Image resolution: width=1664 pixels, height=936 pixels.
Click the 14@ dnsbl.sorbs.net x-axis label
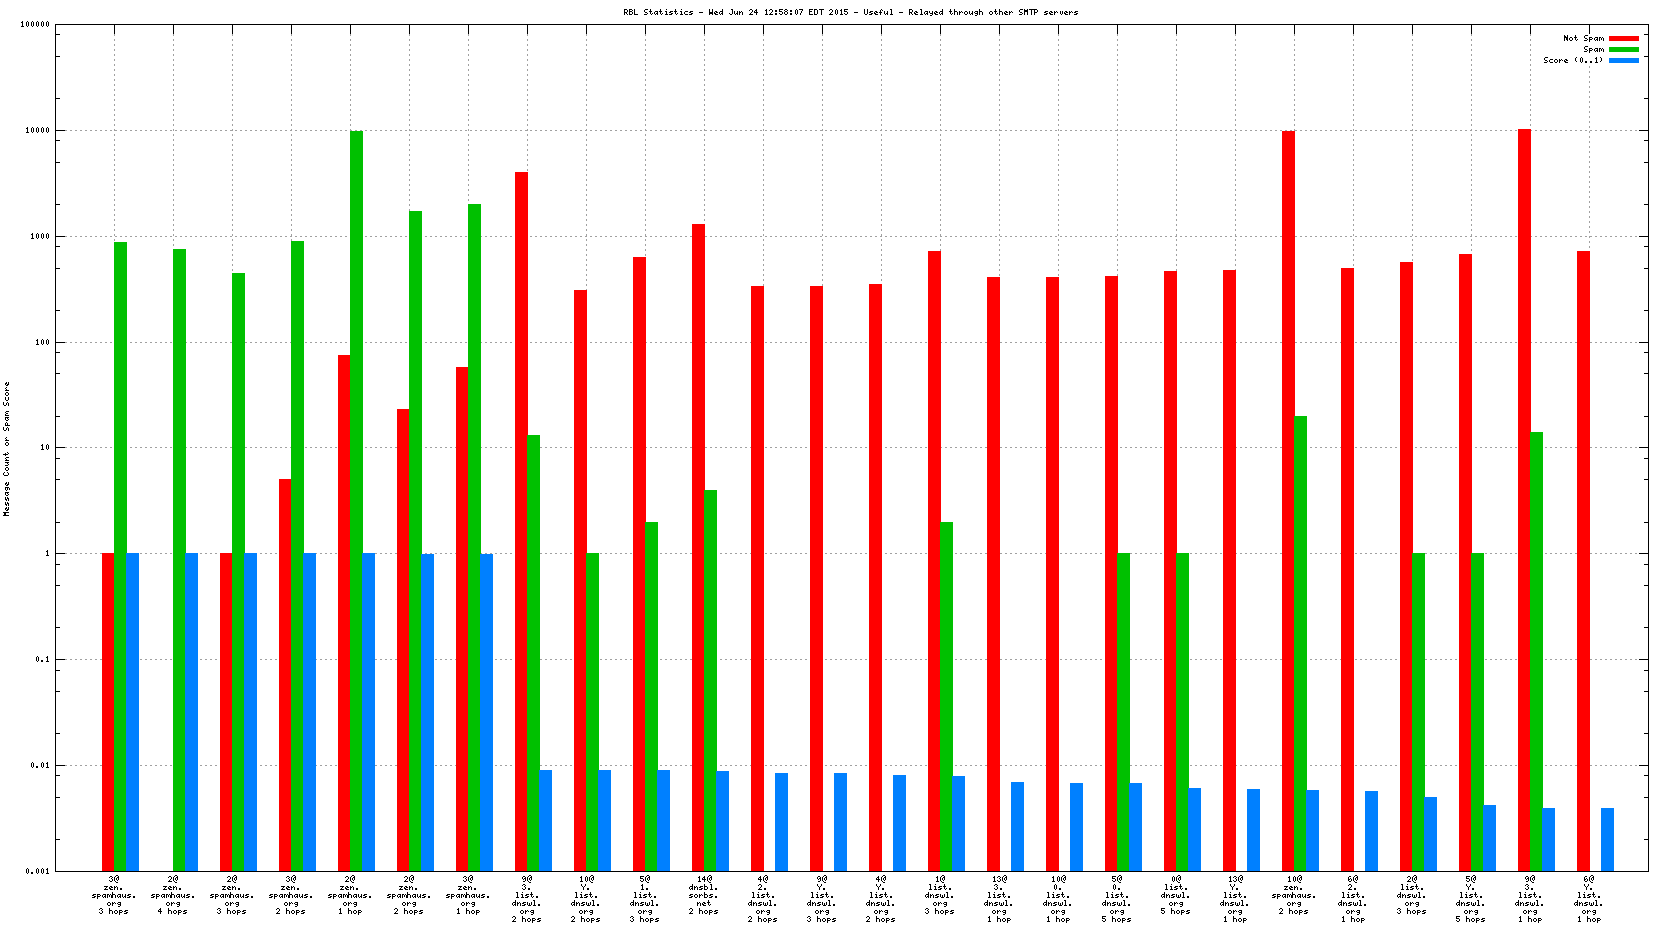coord(703,895)
